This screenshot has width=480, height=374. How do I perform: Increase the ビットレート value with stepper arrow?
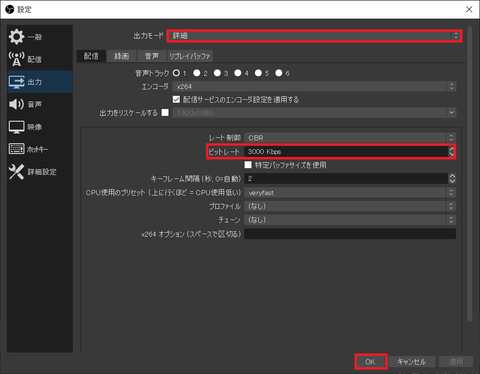click(x=452, y=149)
